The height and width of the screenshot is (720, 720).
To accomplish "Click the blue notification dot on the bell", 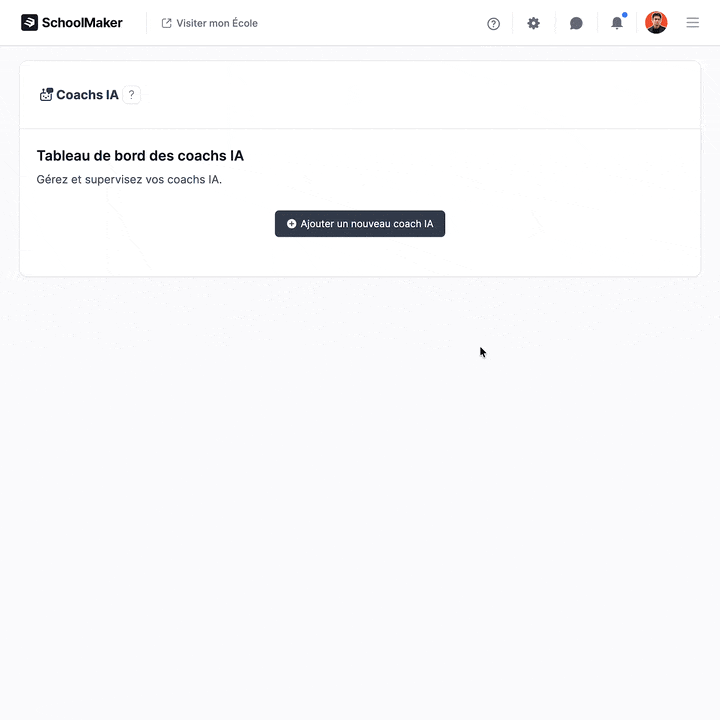I will pos(624,15).
